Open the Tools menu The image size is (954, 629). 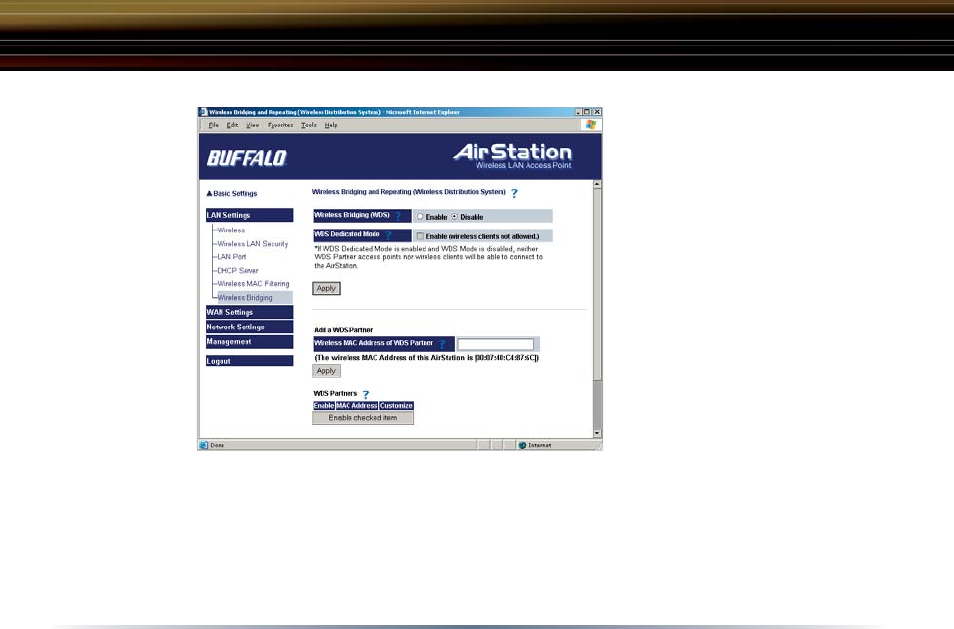point(309,125)
